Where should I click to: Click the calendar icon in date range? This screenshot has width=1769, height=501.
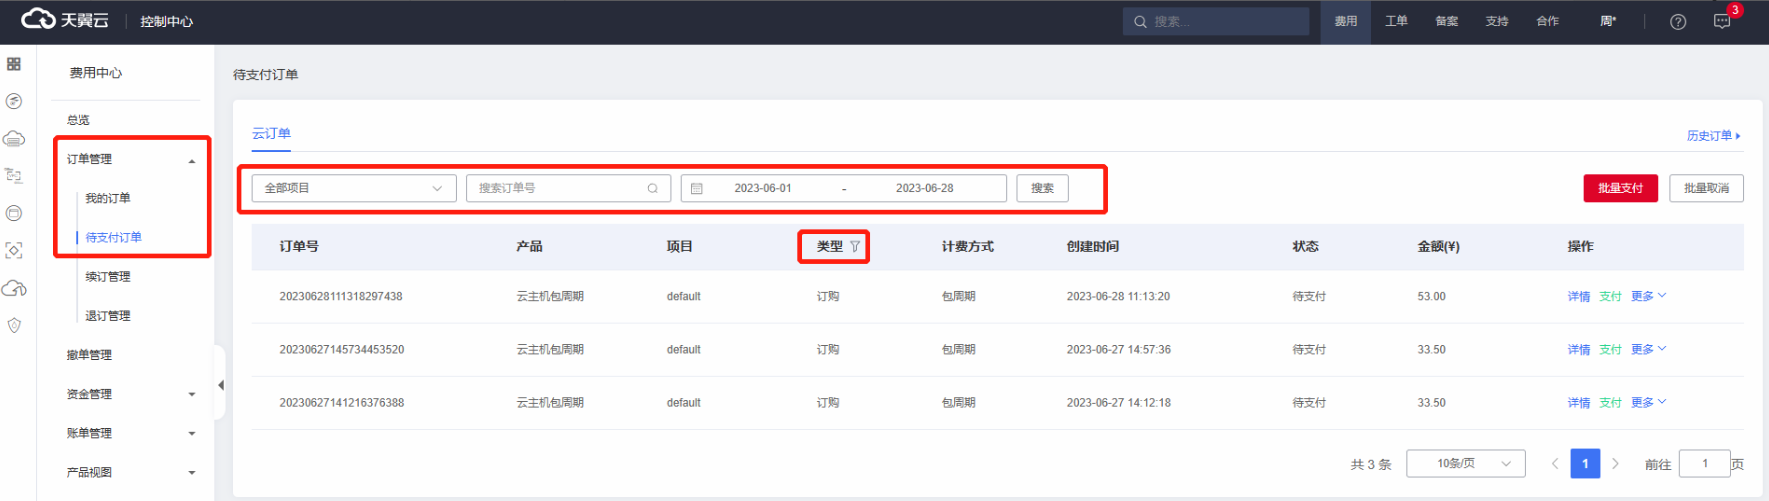click(x=697, y=188)
